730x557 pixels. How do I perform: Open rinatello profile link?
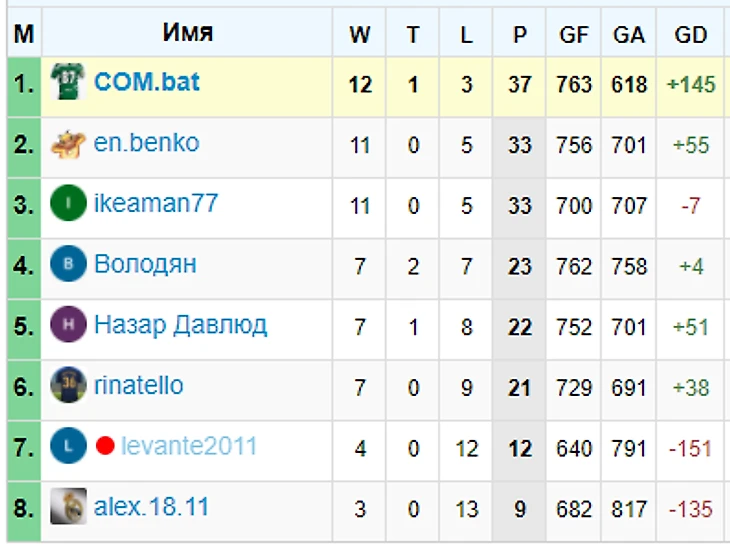pyautogui.click(x=138, y=386)
